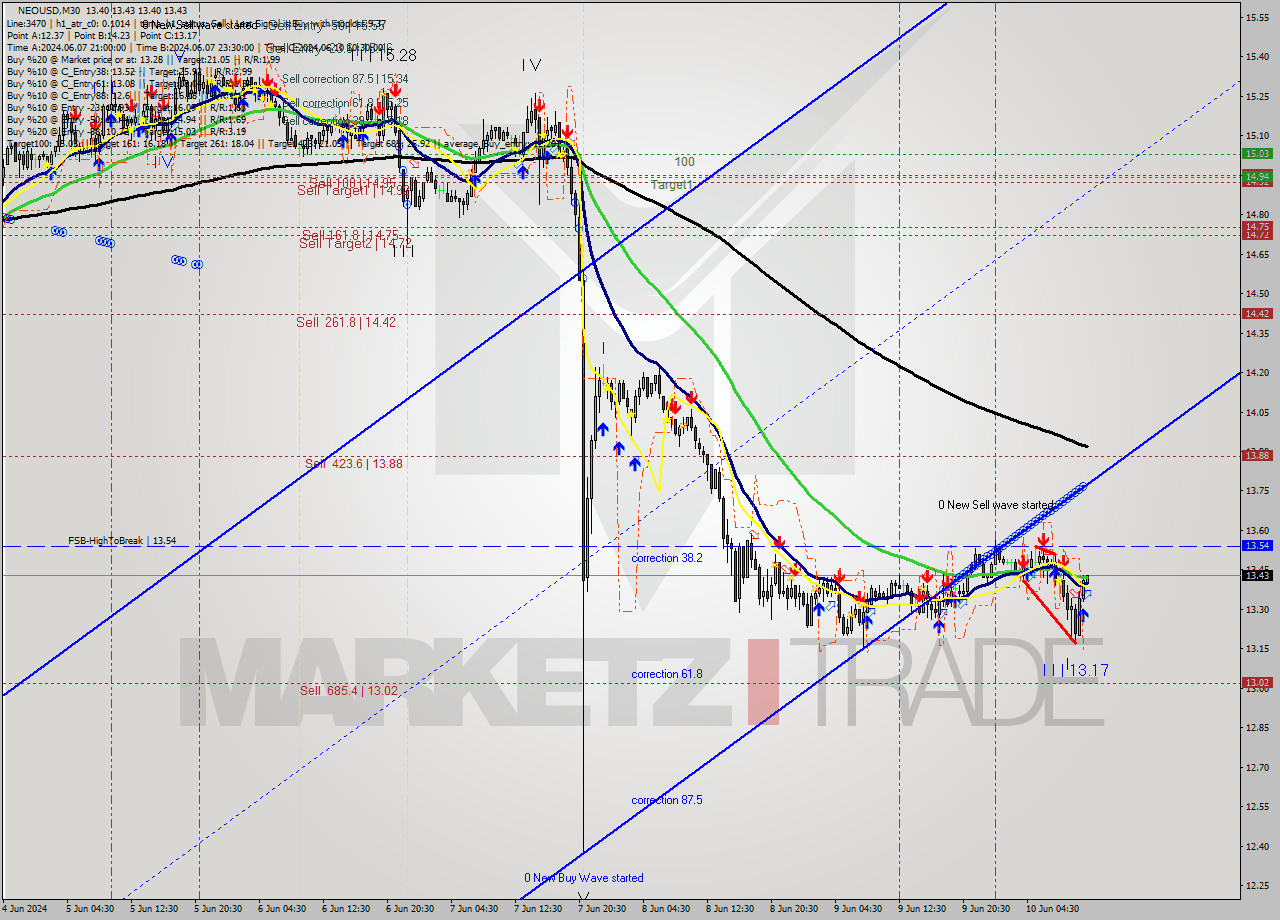Click the 15.40 price scale value
Screen dimensions: 1280x920
[x=1256, y=56]
